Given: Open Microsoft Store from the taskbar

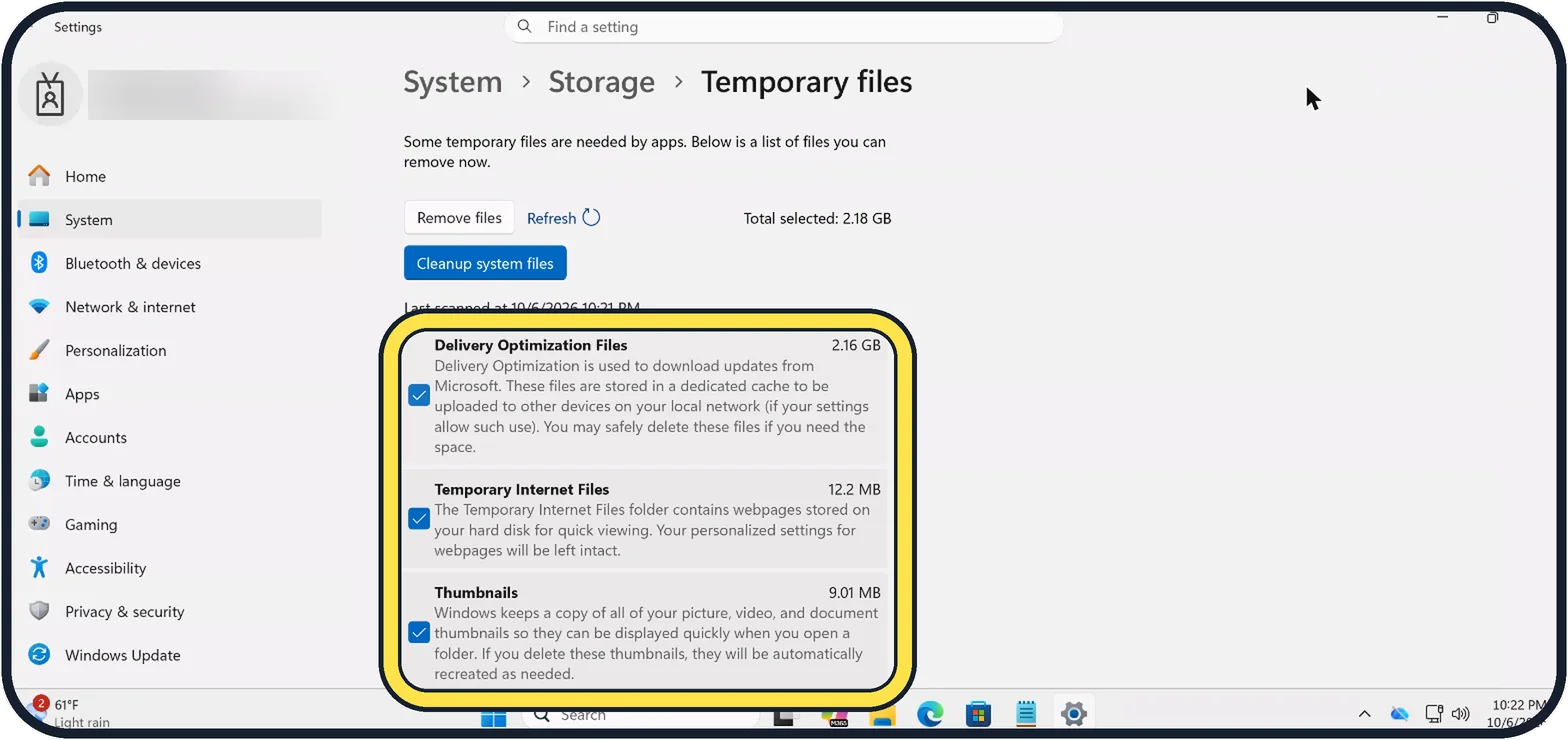Looking at the screenshot, I should (x=978, y=714).
